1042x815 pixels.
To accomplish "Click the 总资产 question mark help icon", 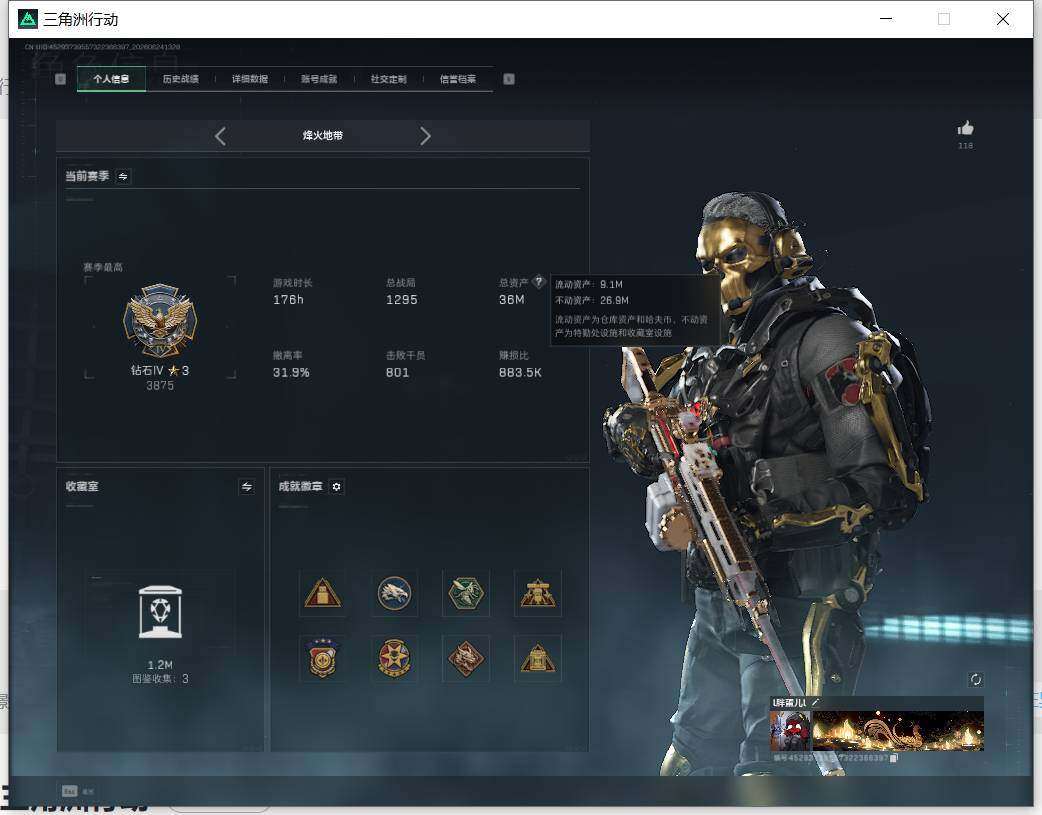I will pos(539,281).
